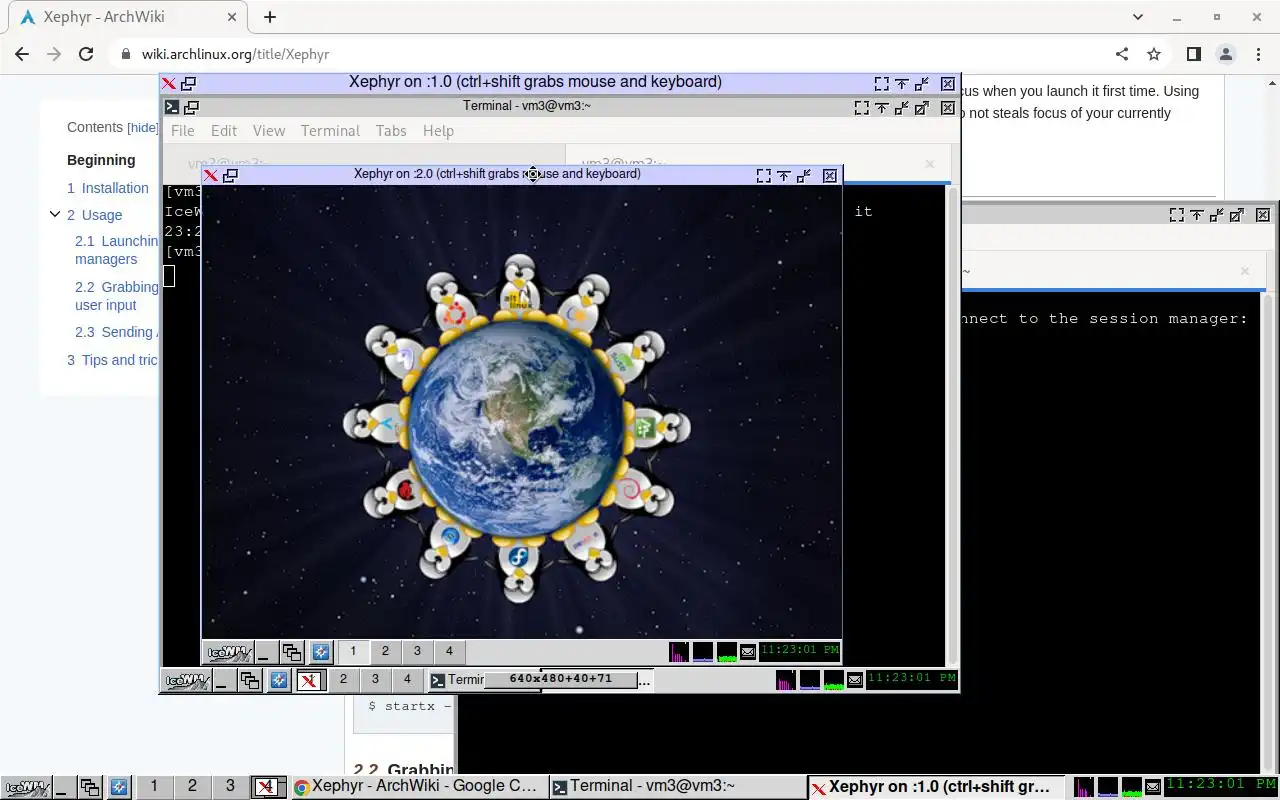Open IceWM start menu on bottom desktop taskbar

[x=27, y=787]
